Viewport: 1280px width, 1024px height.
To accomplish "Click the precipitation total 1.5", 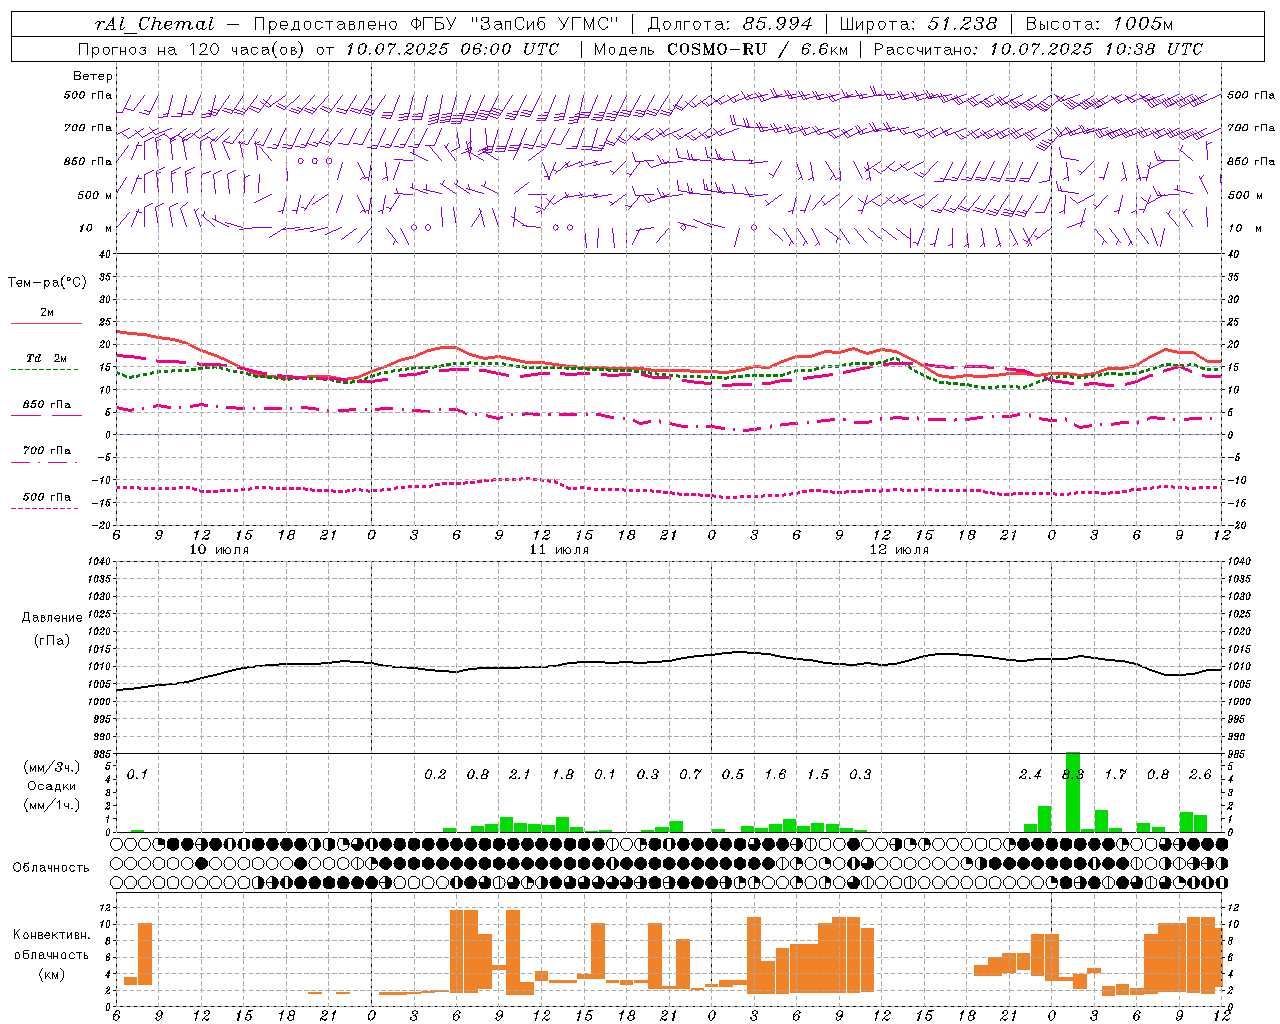I will pos(818,774).
